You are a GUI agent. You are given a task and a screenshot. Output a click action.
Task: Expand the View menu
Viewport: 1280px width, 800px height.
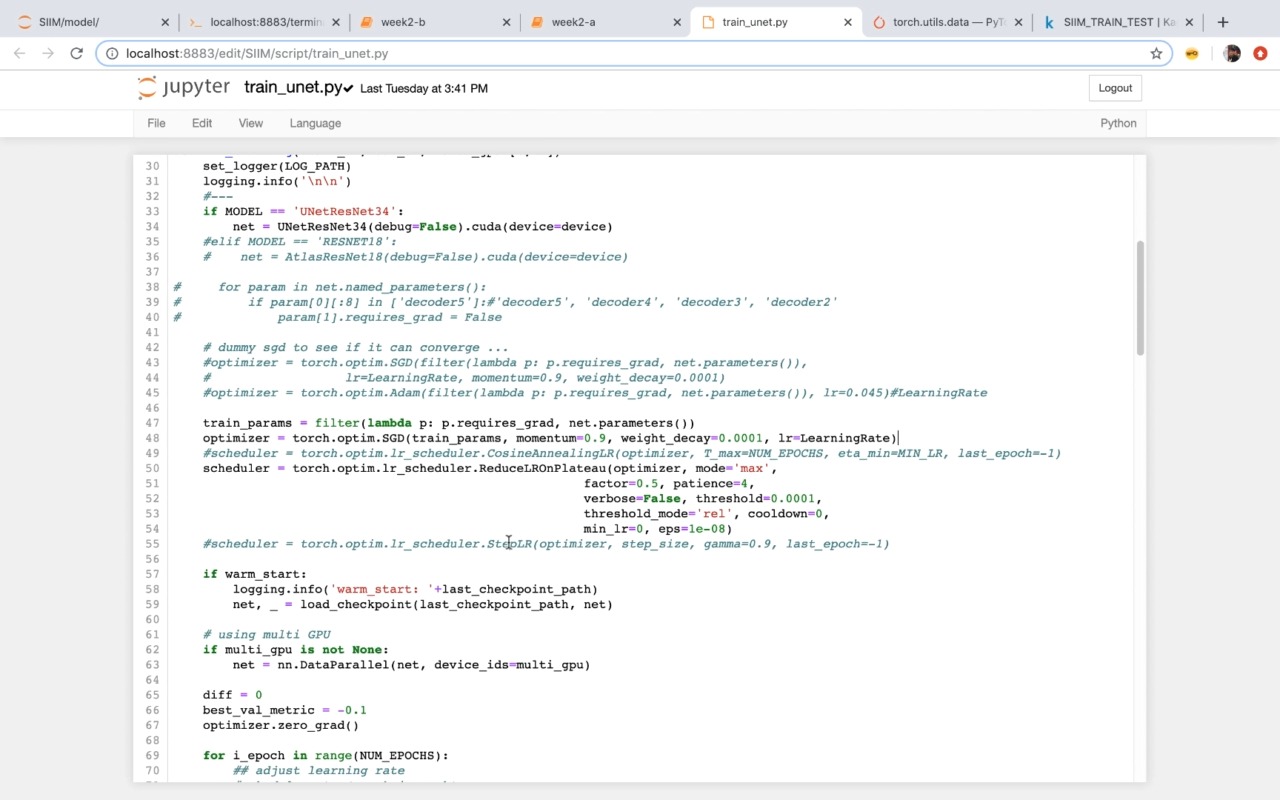250,123
